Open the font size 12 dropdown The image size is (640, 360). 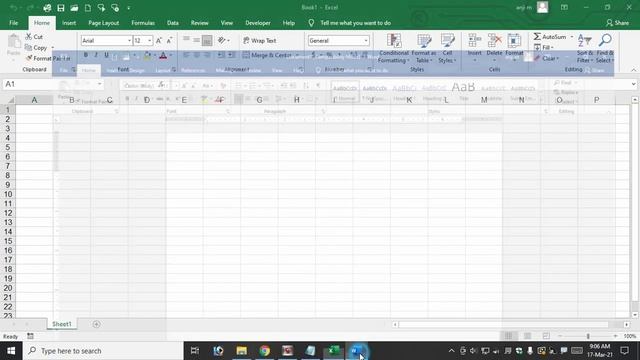pyautogui.click(x=149, y=40)
